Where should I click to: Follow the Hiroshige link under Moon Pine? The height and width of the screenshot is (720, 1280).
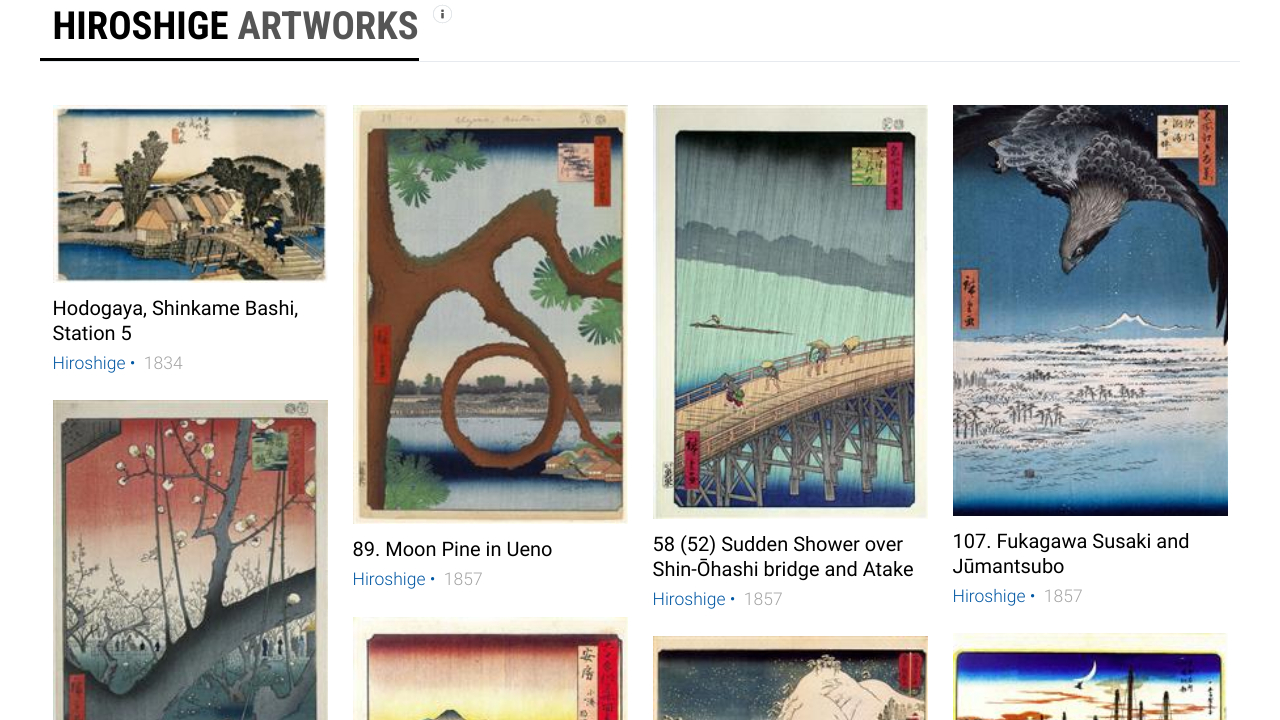point(389,579)
